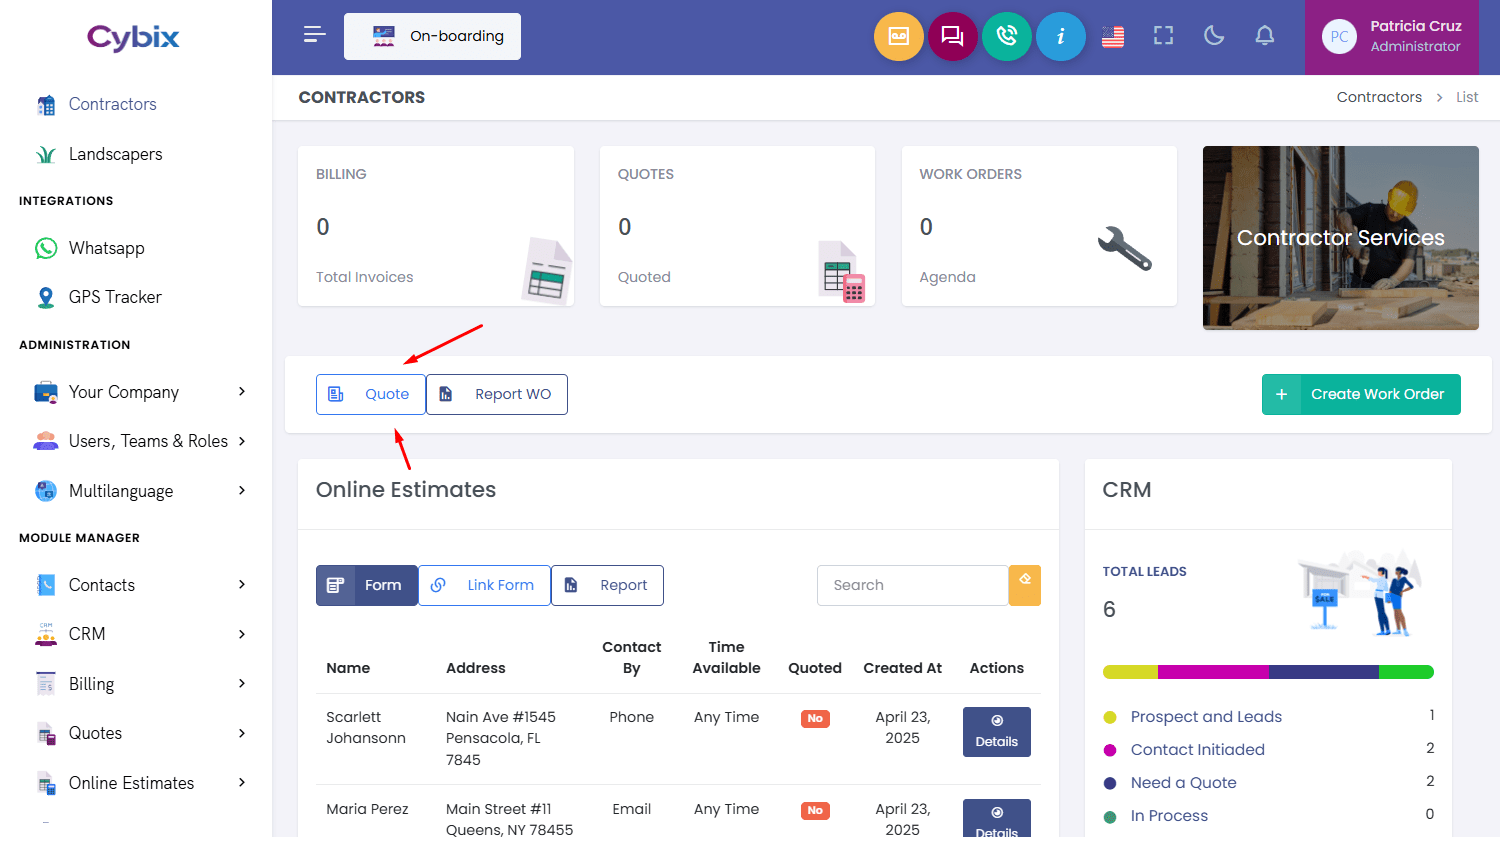Viewport: 1500px width, 841px height.
Task: Click the green phone call icon
Action: [x=1007, y=36]
